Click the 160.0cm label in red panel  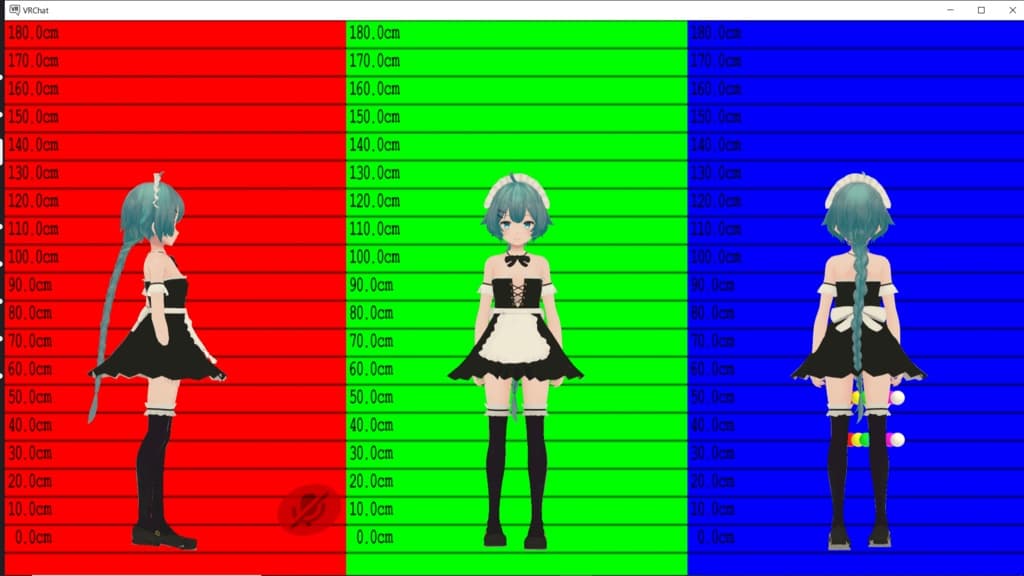click(x=33, y=89)
